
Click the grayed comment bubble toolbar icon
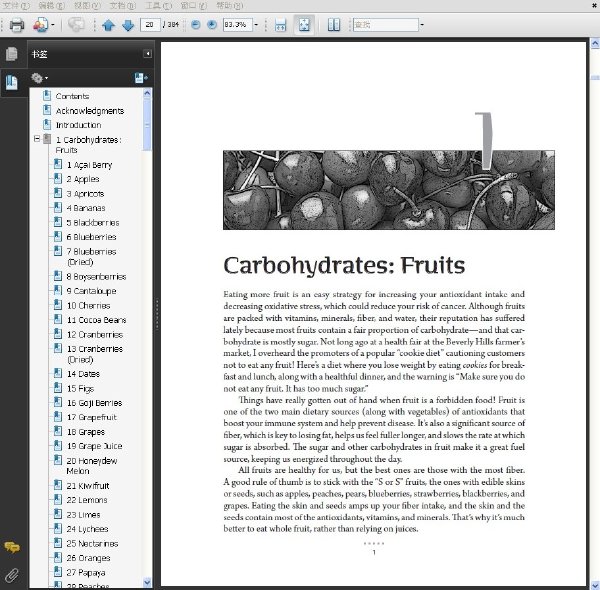tap(76, 25)
